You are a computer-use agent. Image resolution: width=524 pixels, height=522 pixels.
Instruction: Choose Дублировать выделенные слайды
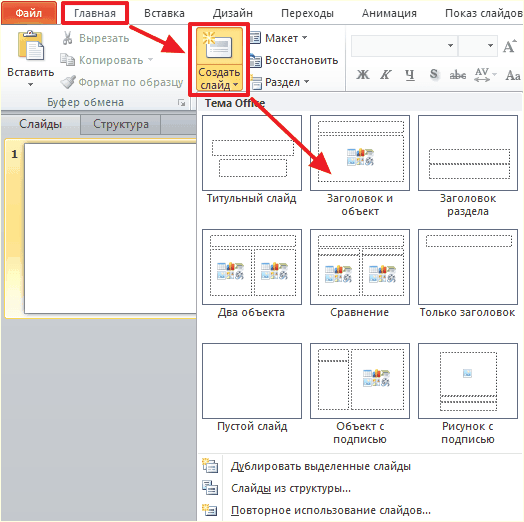320,466
